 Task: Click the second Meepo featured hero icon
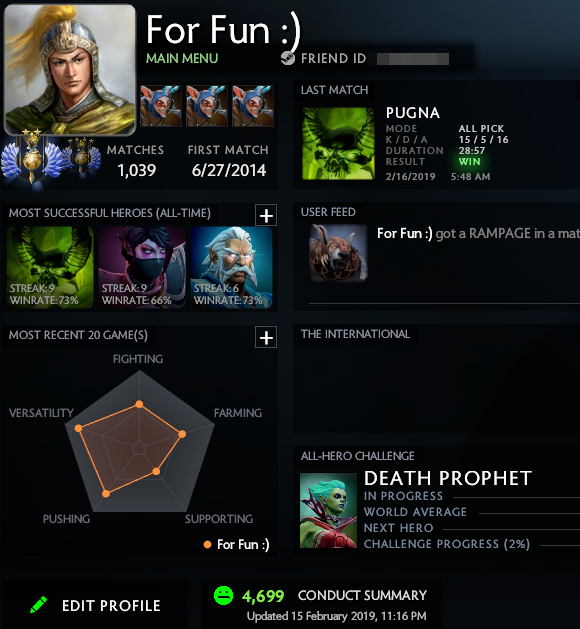207,106
